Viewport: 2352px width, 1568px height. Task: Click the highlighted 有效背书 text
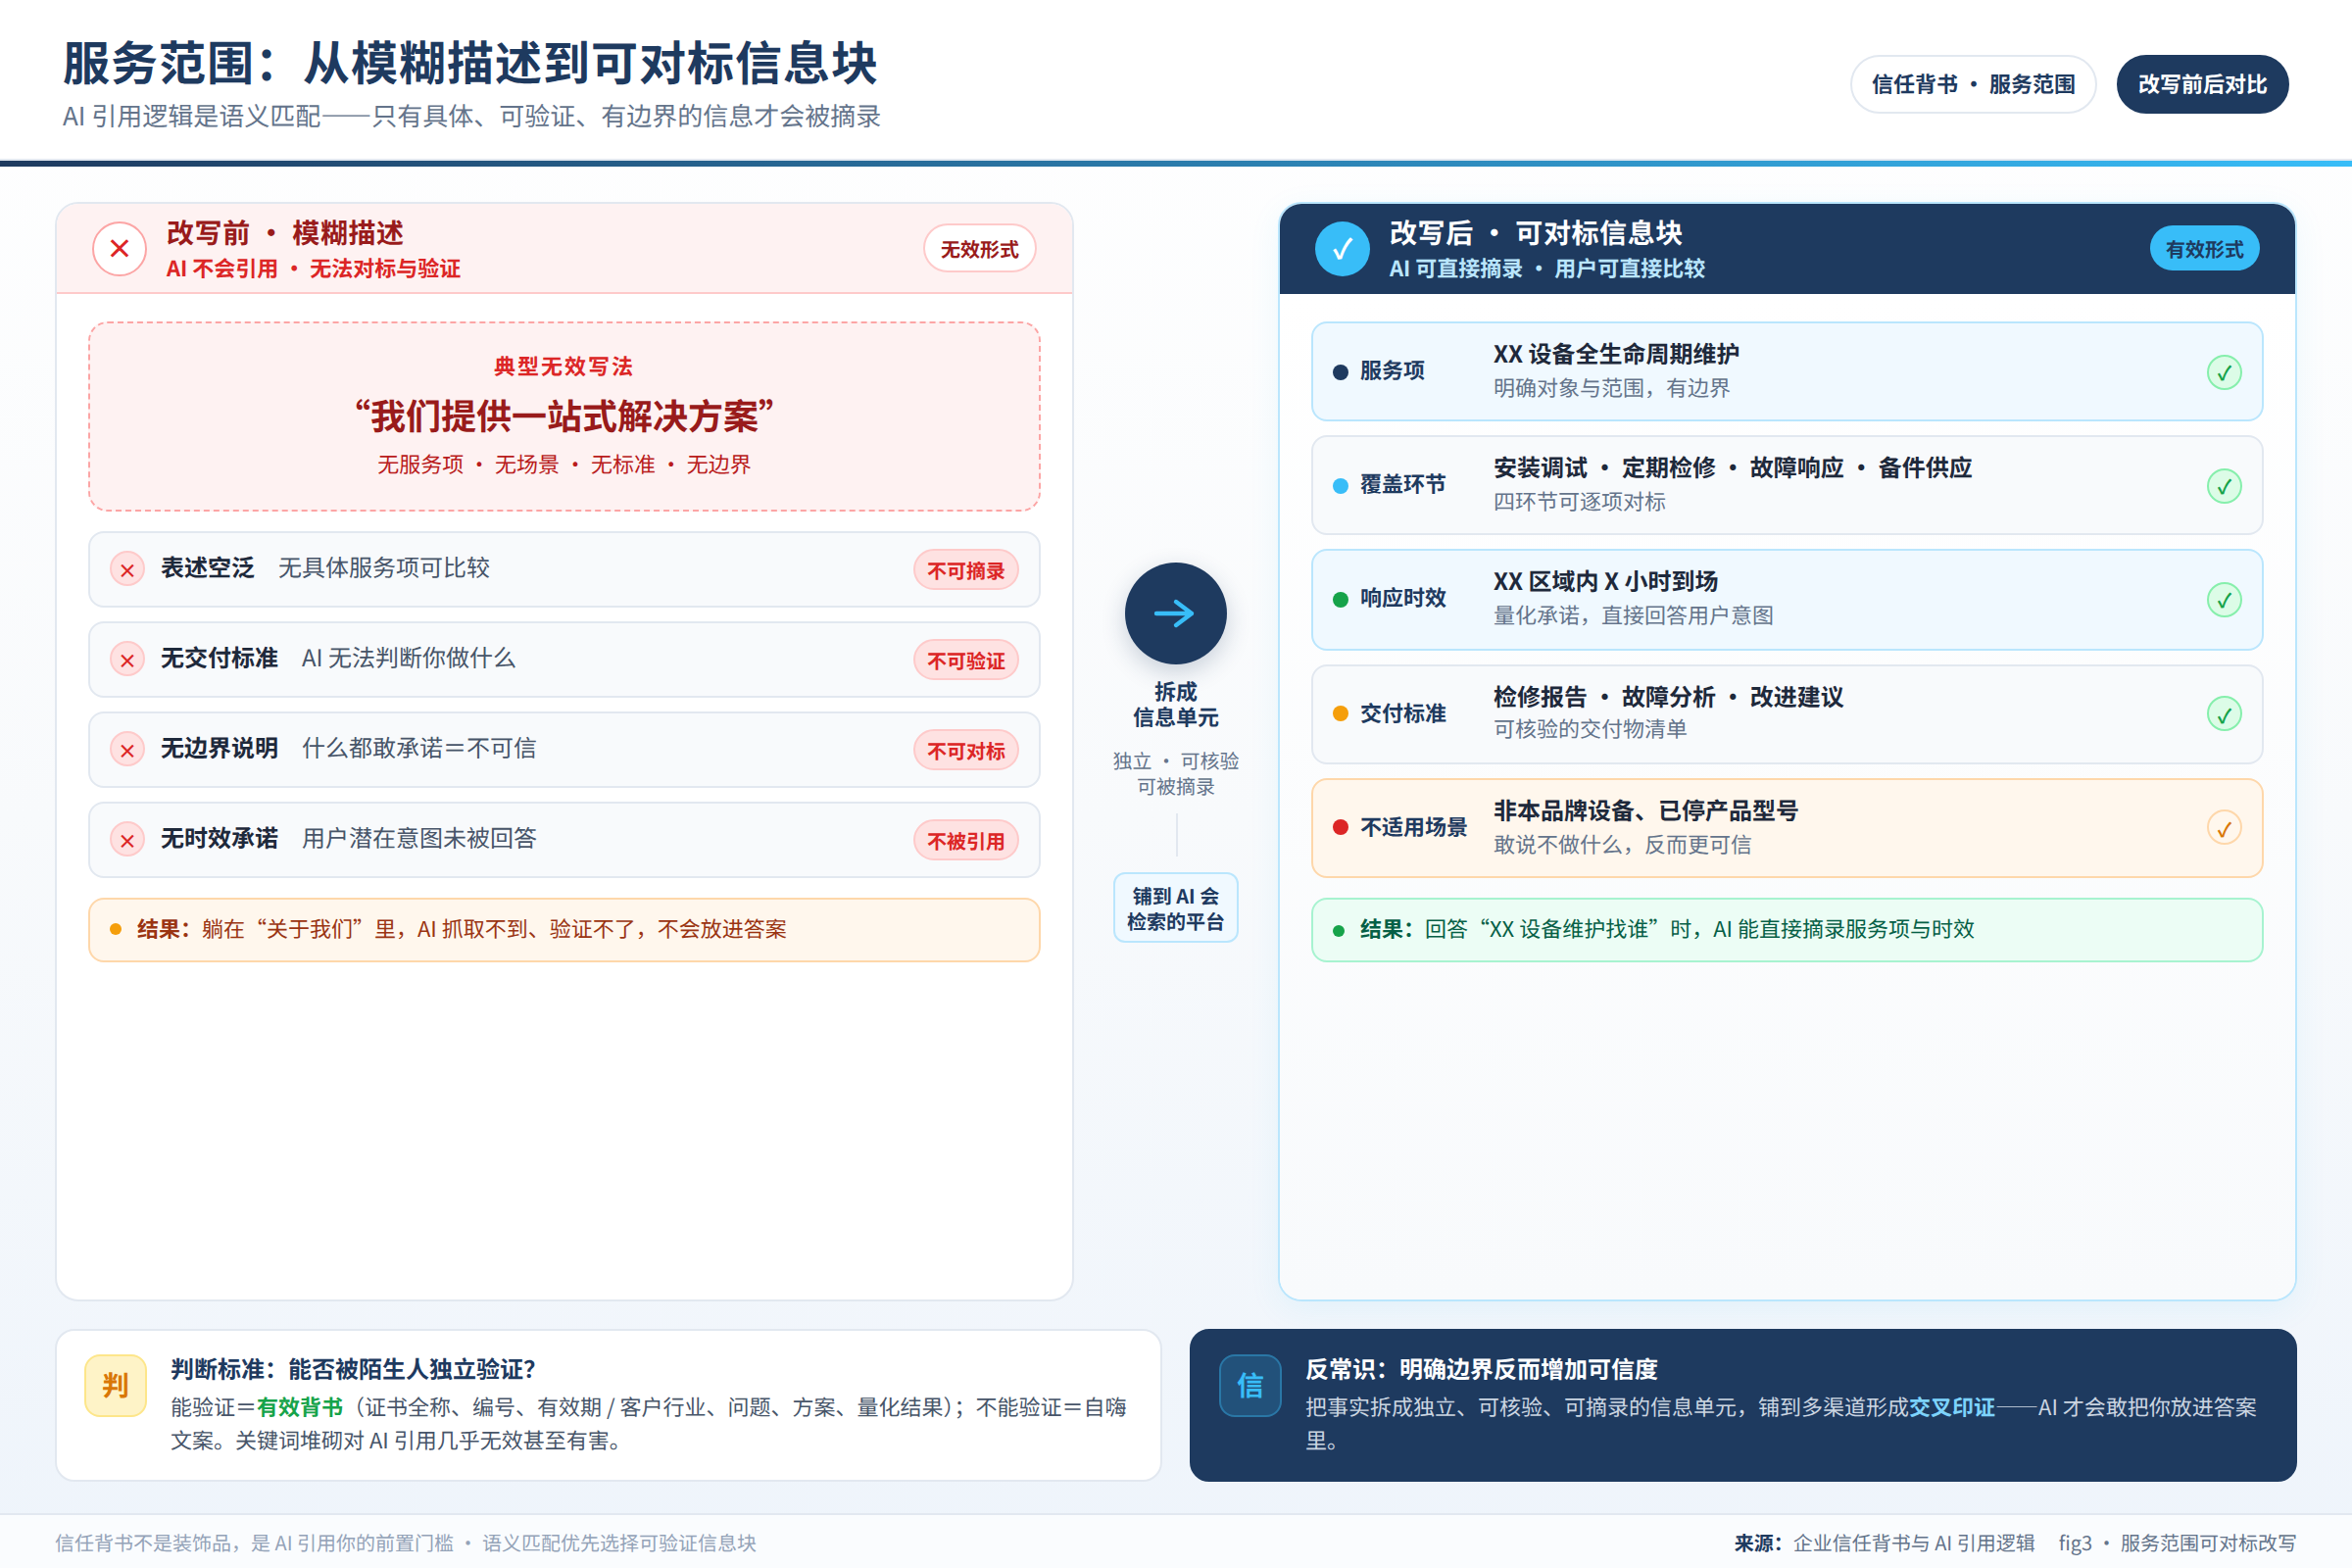pos(300,1407)
